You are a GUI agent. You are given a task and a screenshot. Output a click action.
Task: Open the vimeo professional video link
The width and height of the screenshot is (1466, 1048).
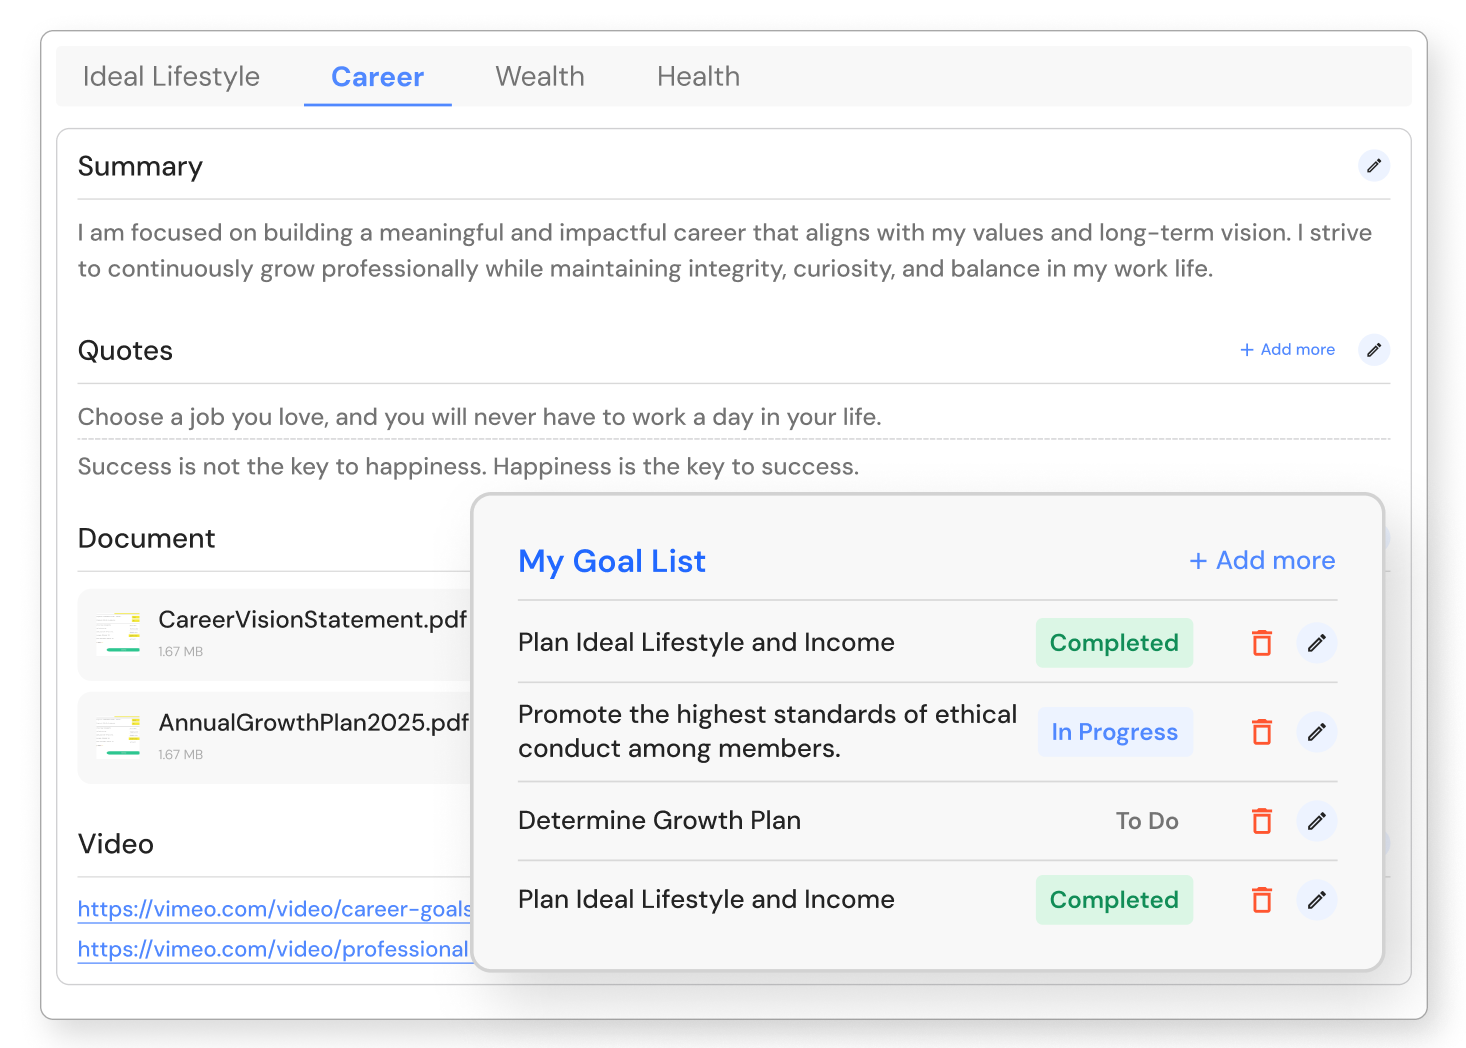(273, 949)
